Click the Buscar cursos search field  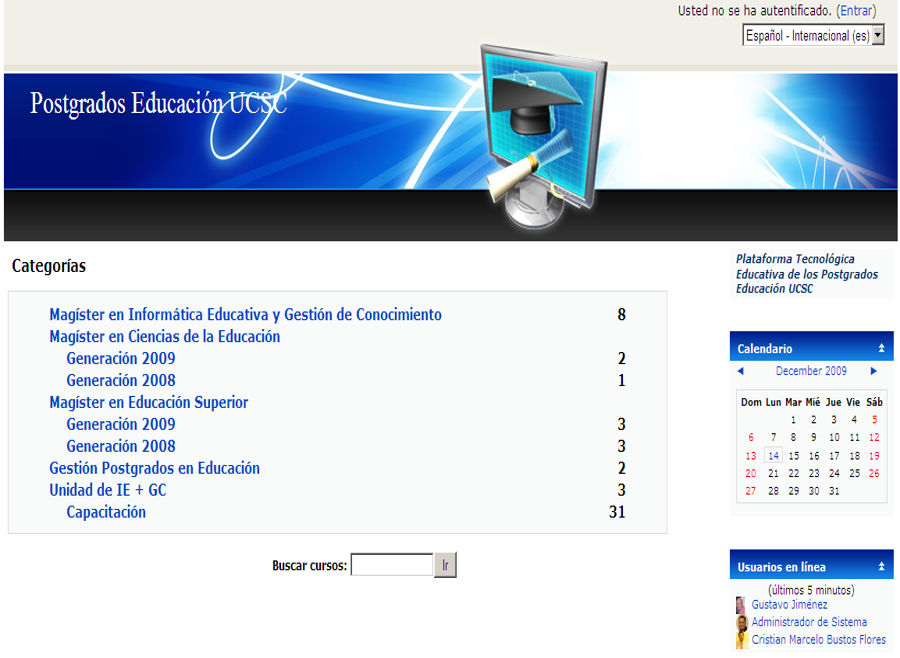click(x=391, y=565)
